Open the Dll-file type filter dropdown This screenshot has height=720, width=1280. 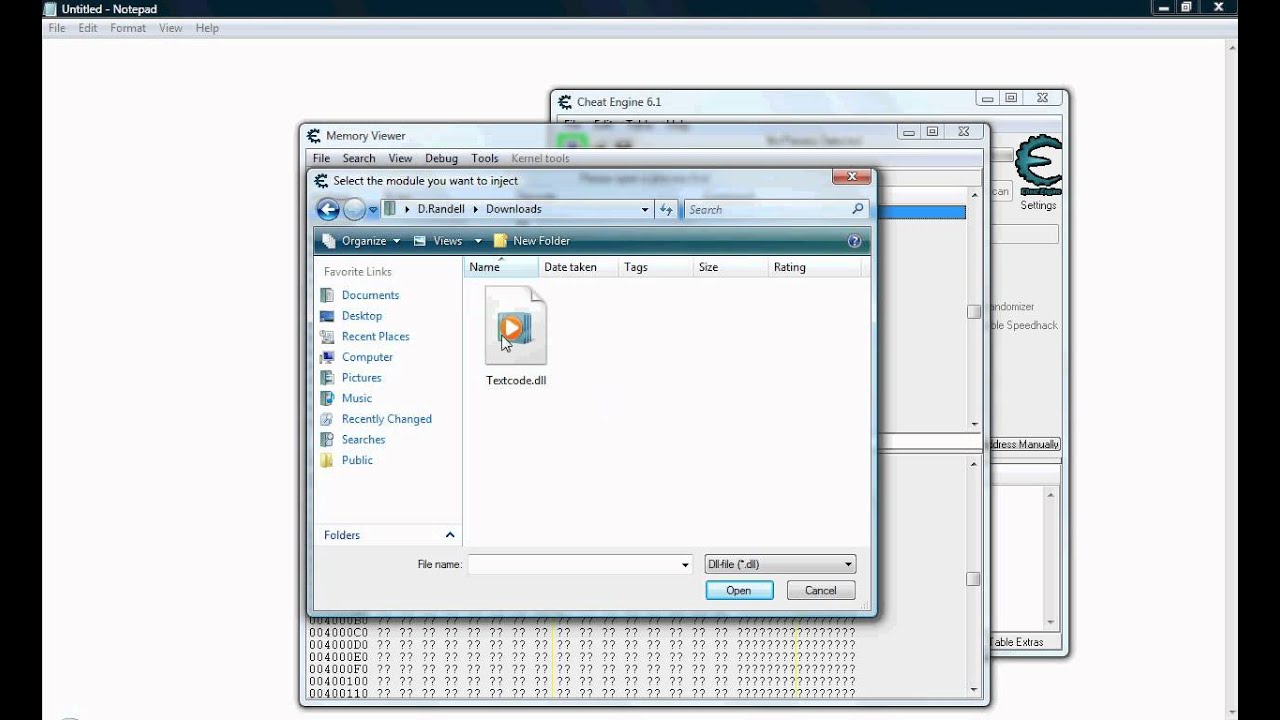click(x=780, y=564)
